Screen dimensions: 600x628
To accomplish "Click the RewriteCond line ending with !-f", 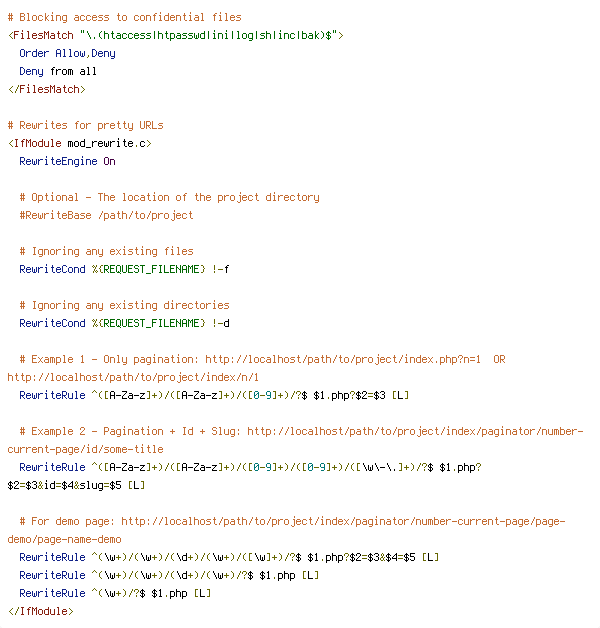I will 125,270.
